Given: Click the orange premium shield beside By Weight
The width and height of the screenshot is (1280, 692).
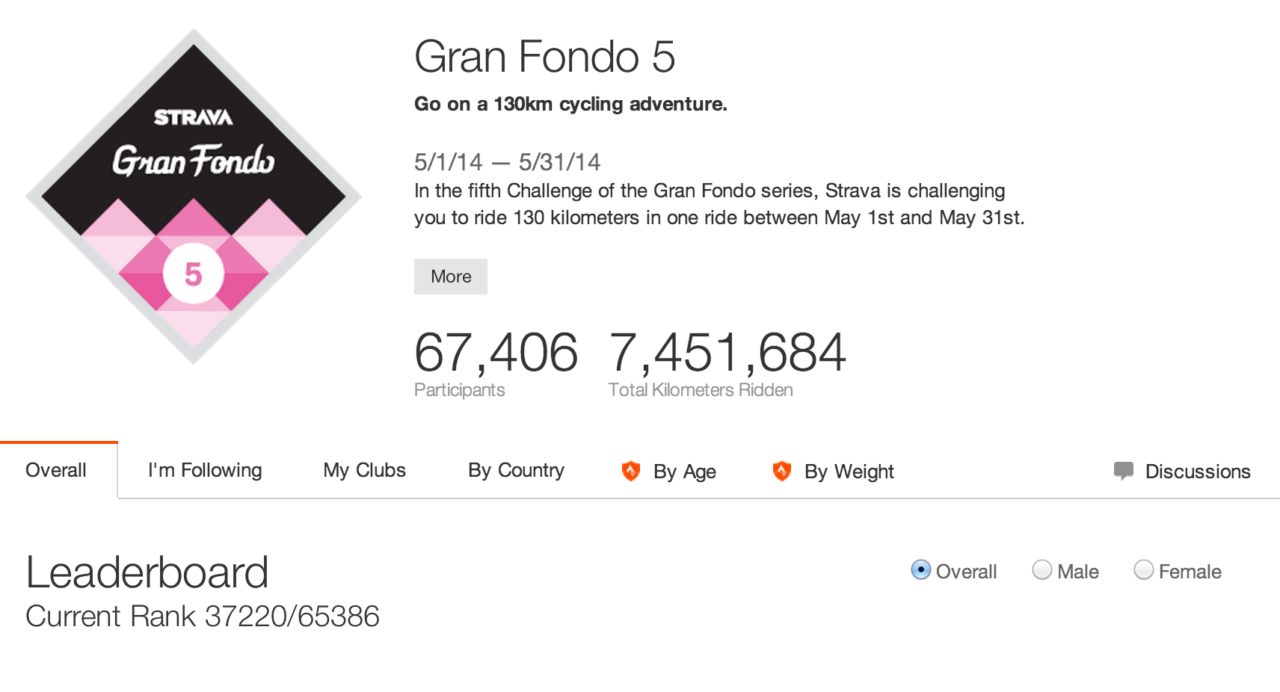Looking at the screenshot, I should (782, 471).
